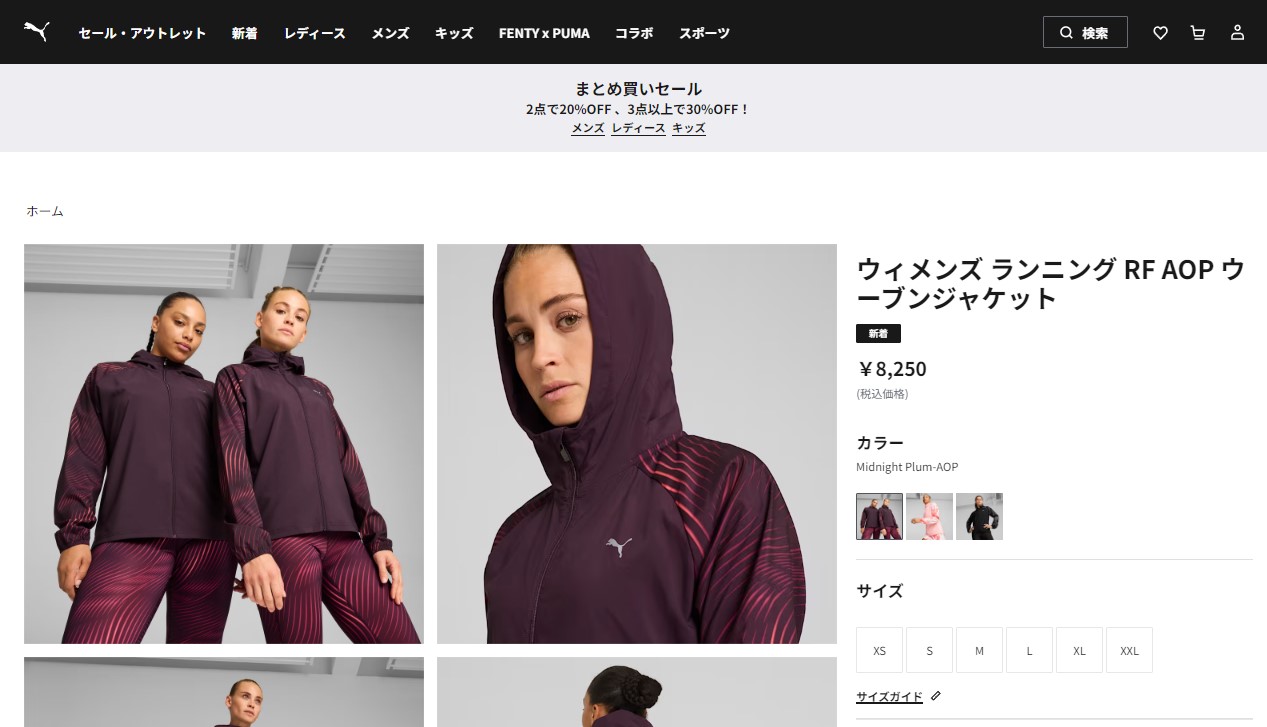Choose size L option
The width and height of the screenshot is (1267, 727).
click(x=1029, y=650)
